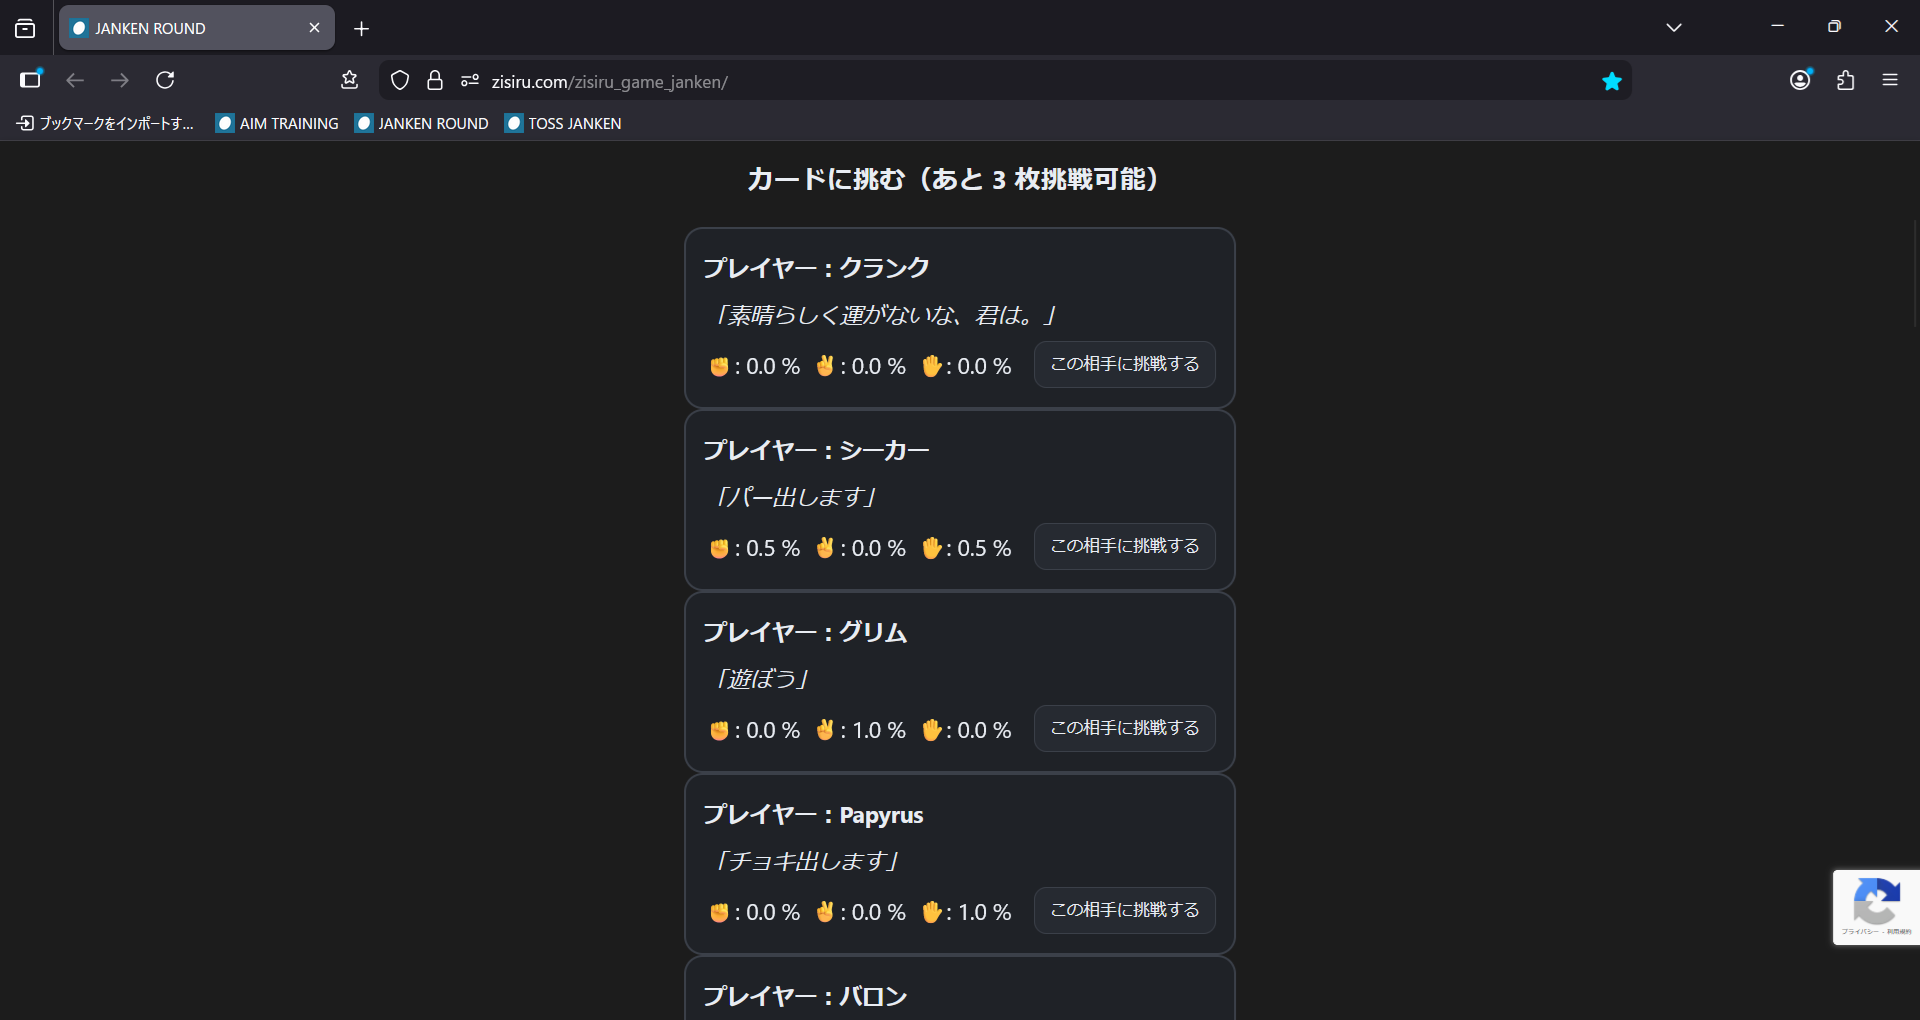Challenge the player Papyrus
This screenshot has height=1020, width=1920.
tap(1124, 910)
